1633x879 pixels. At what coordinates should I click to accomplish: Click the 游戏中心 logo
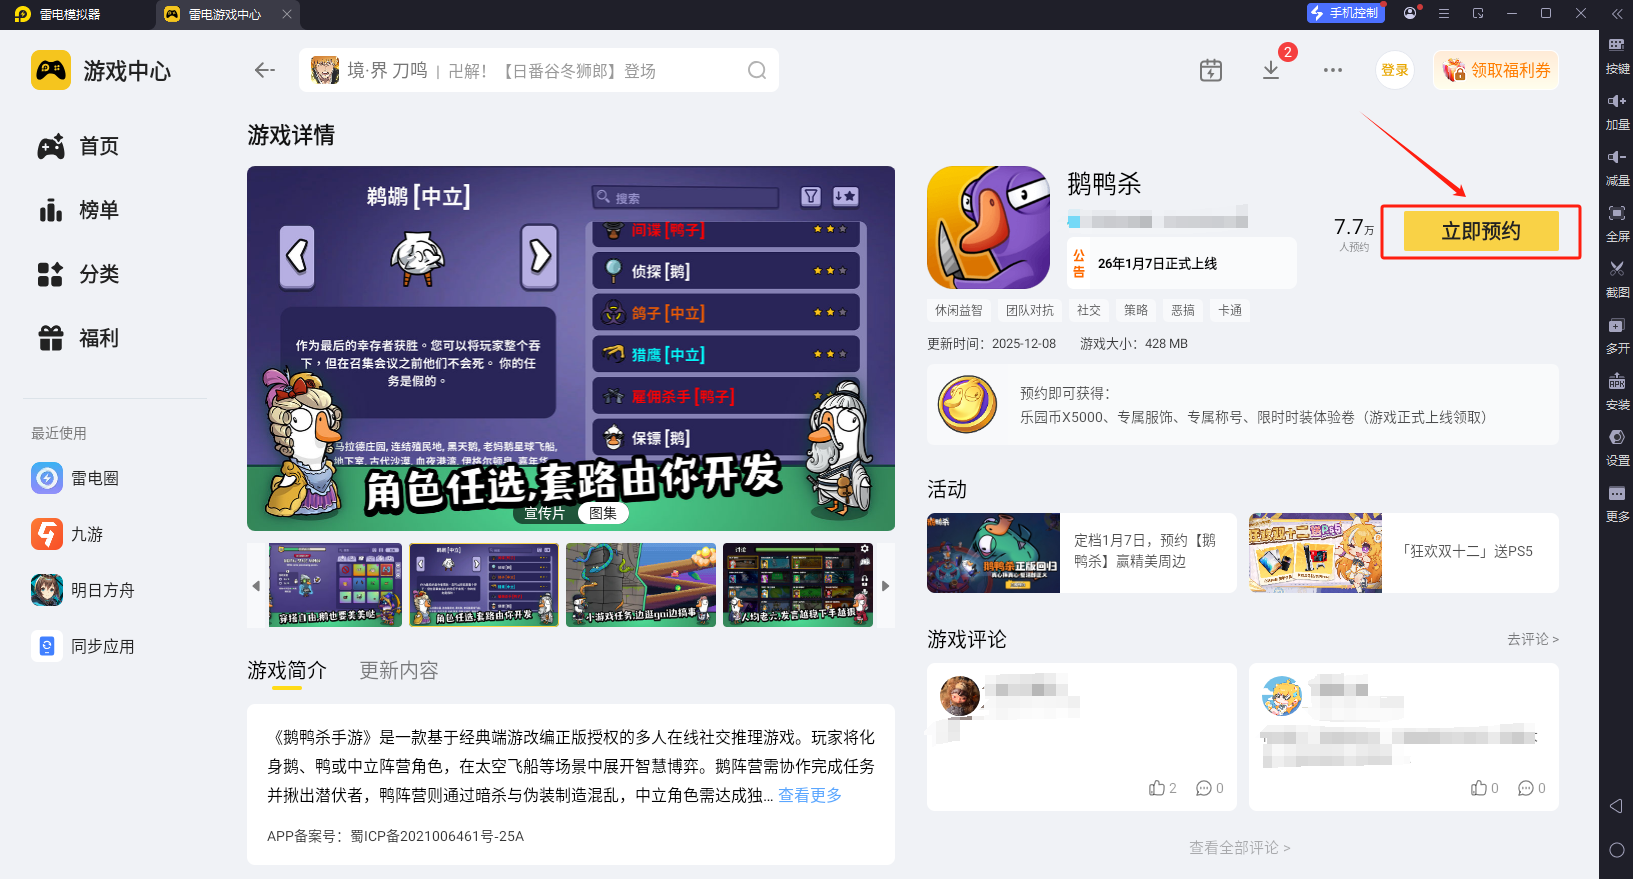101,71
